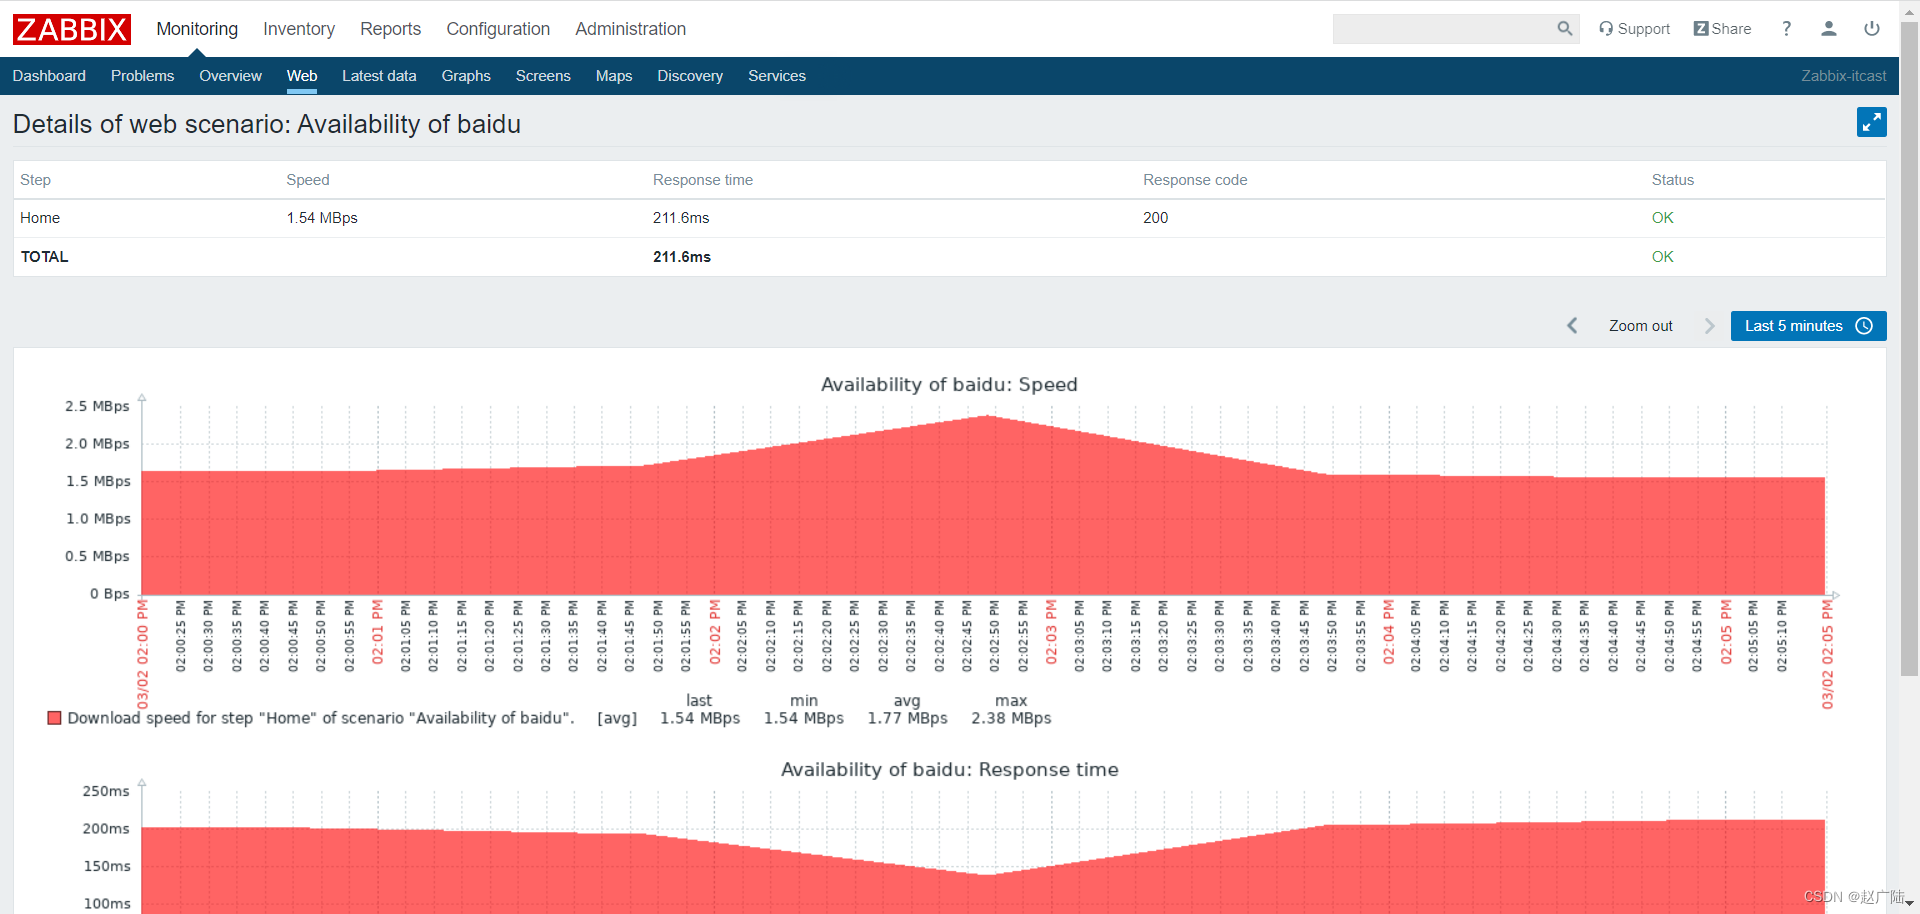Switch to the Services tab
1920x914 pixels.
(777, 76)
